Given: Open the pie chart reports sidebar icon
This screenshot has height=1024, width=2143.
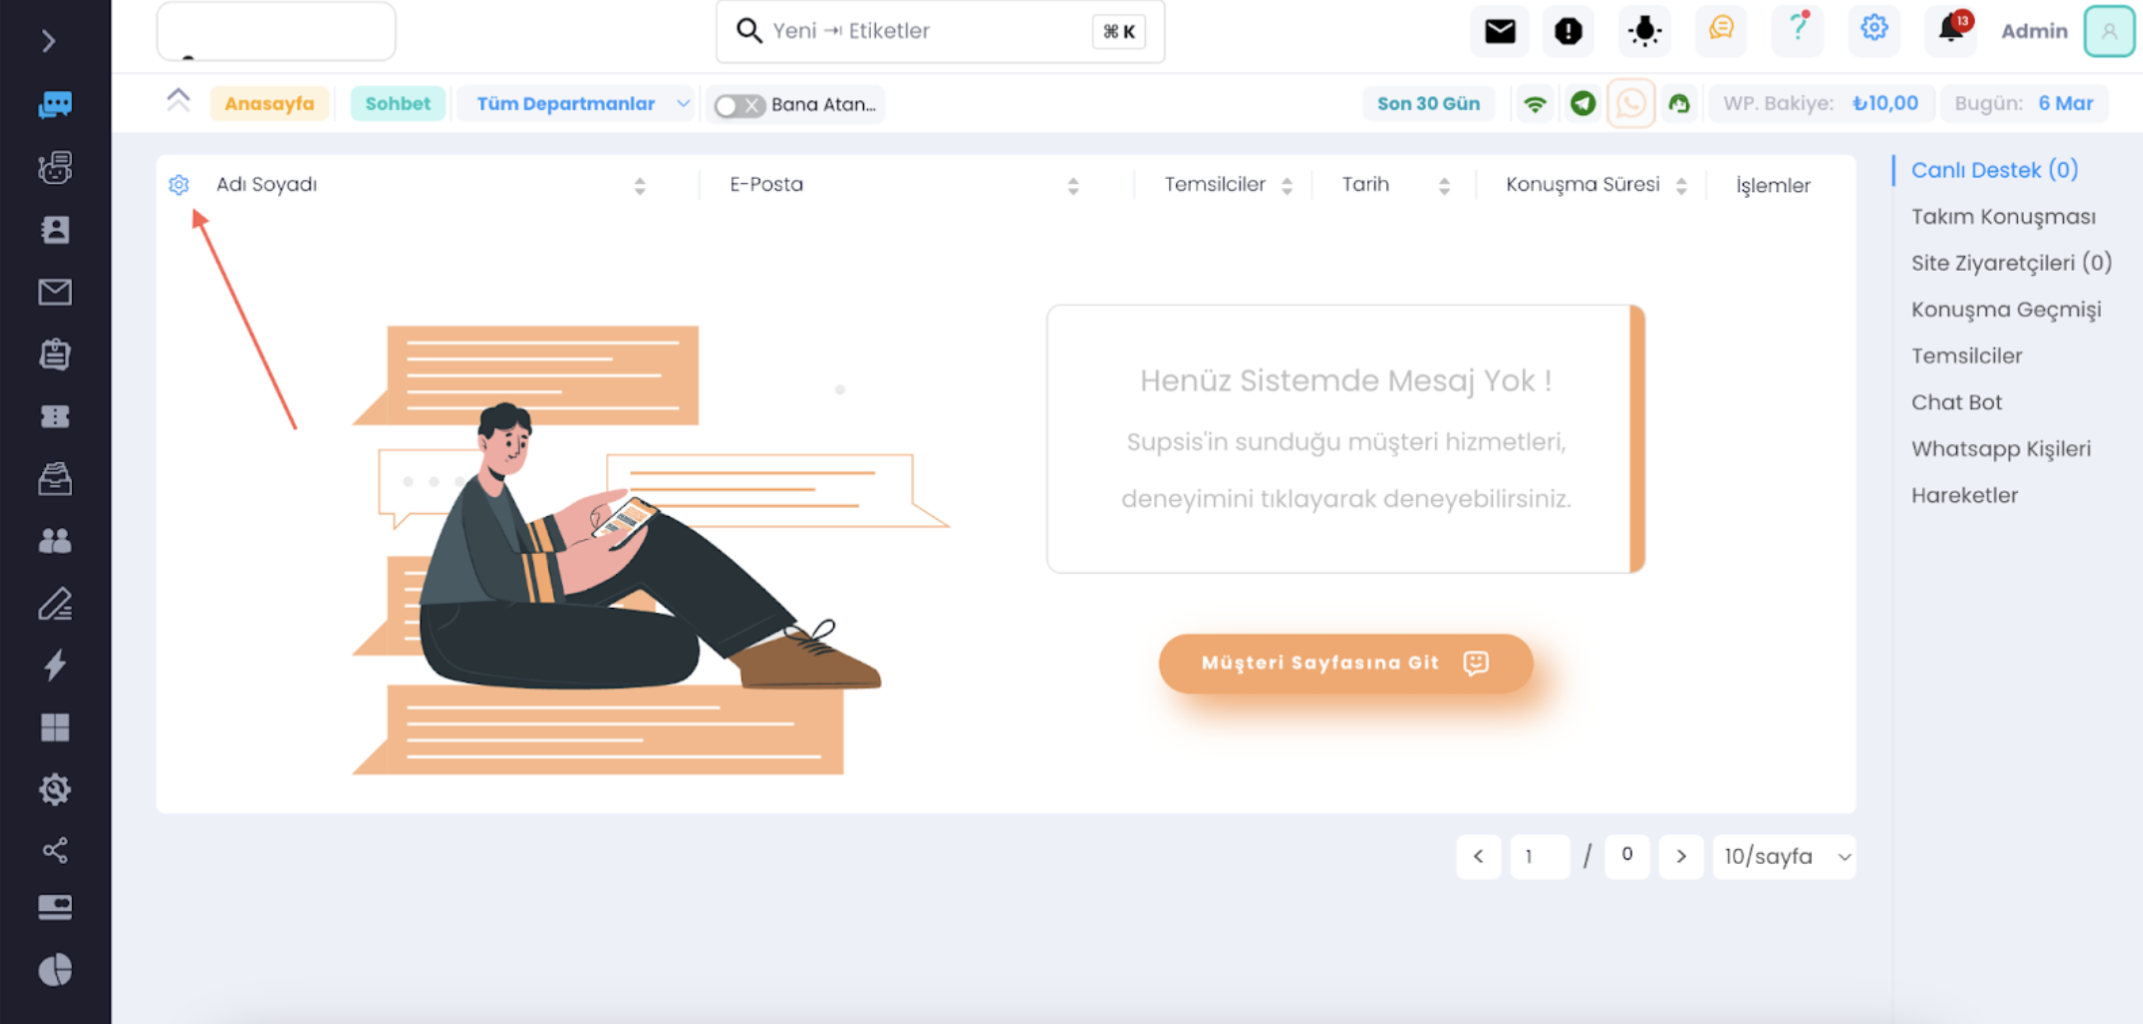Looking at the screenshot, I should click(x=55, y=969).
